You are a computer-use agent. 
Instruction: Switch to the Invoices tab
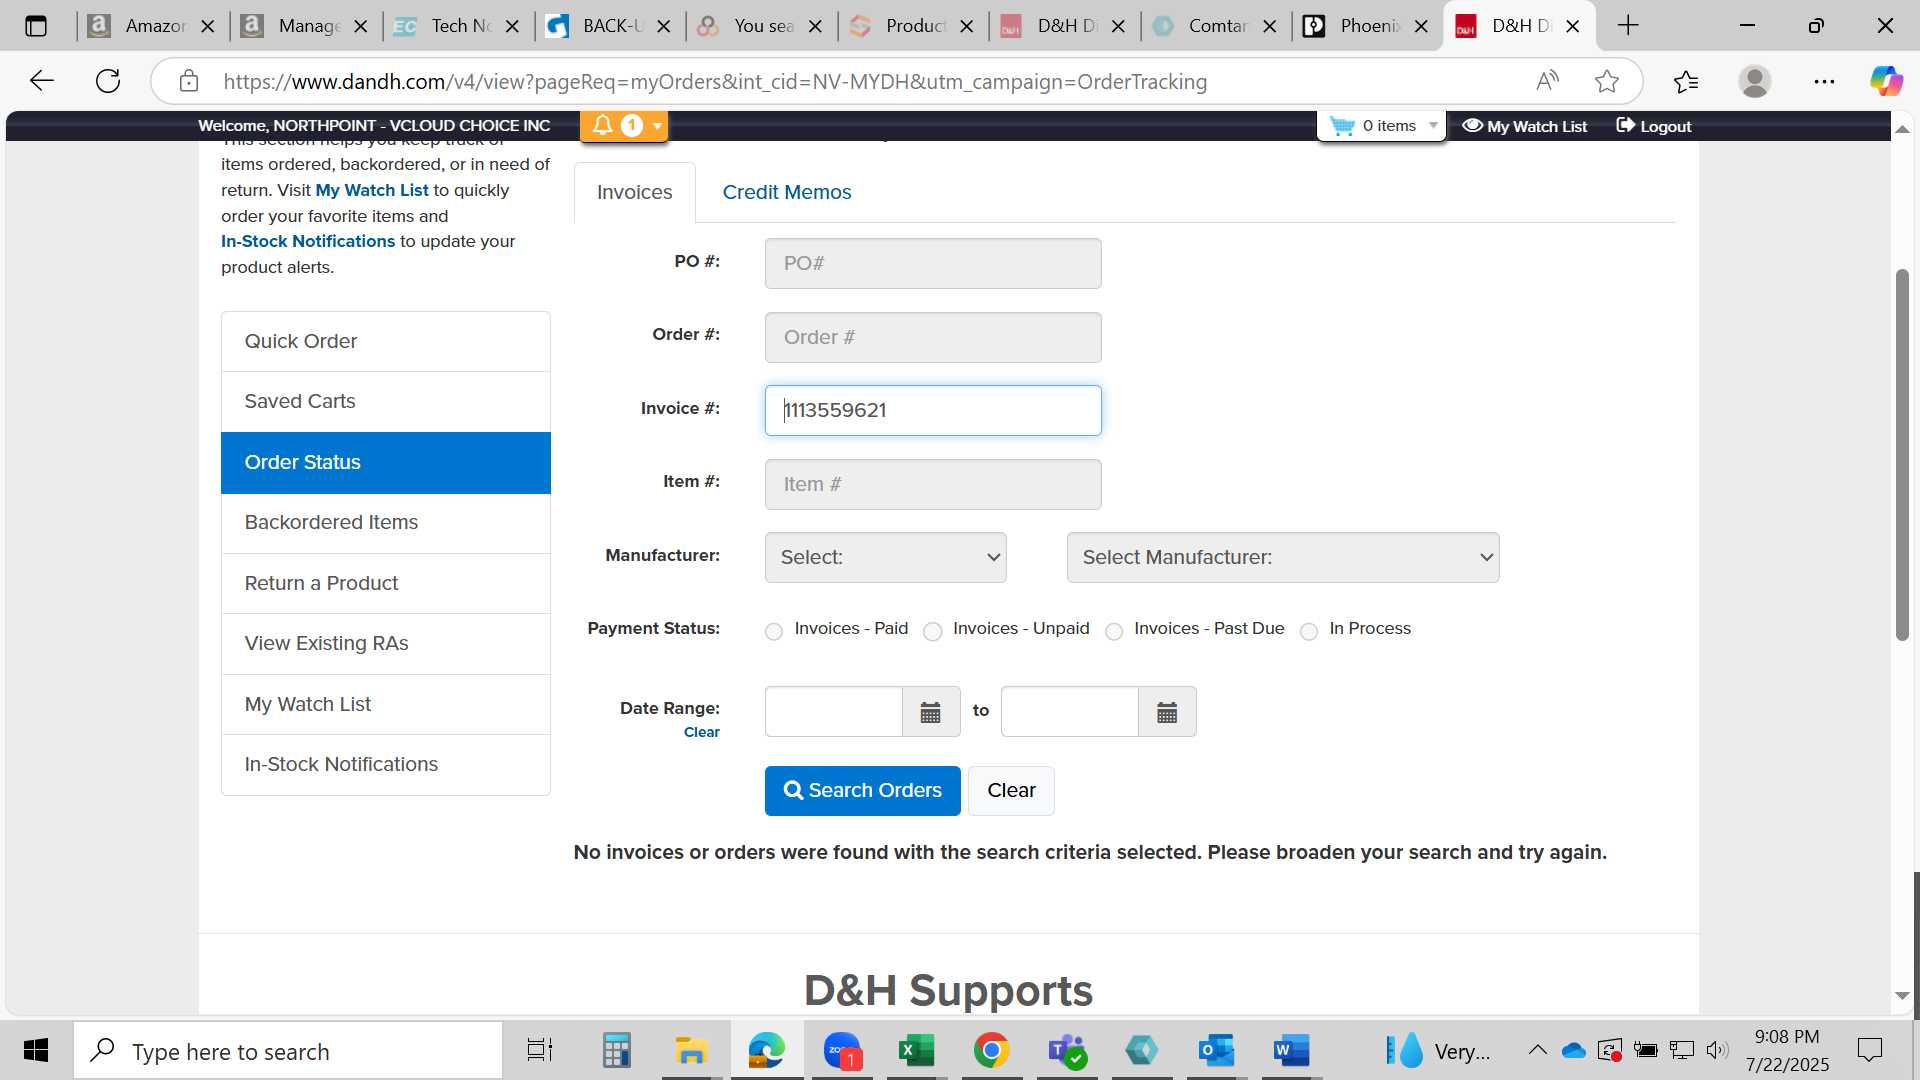point(634,192)
